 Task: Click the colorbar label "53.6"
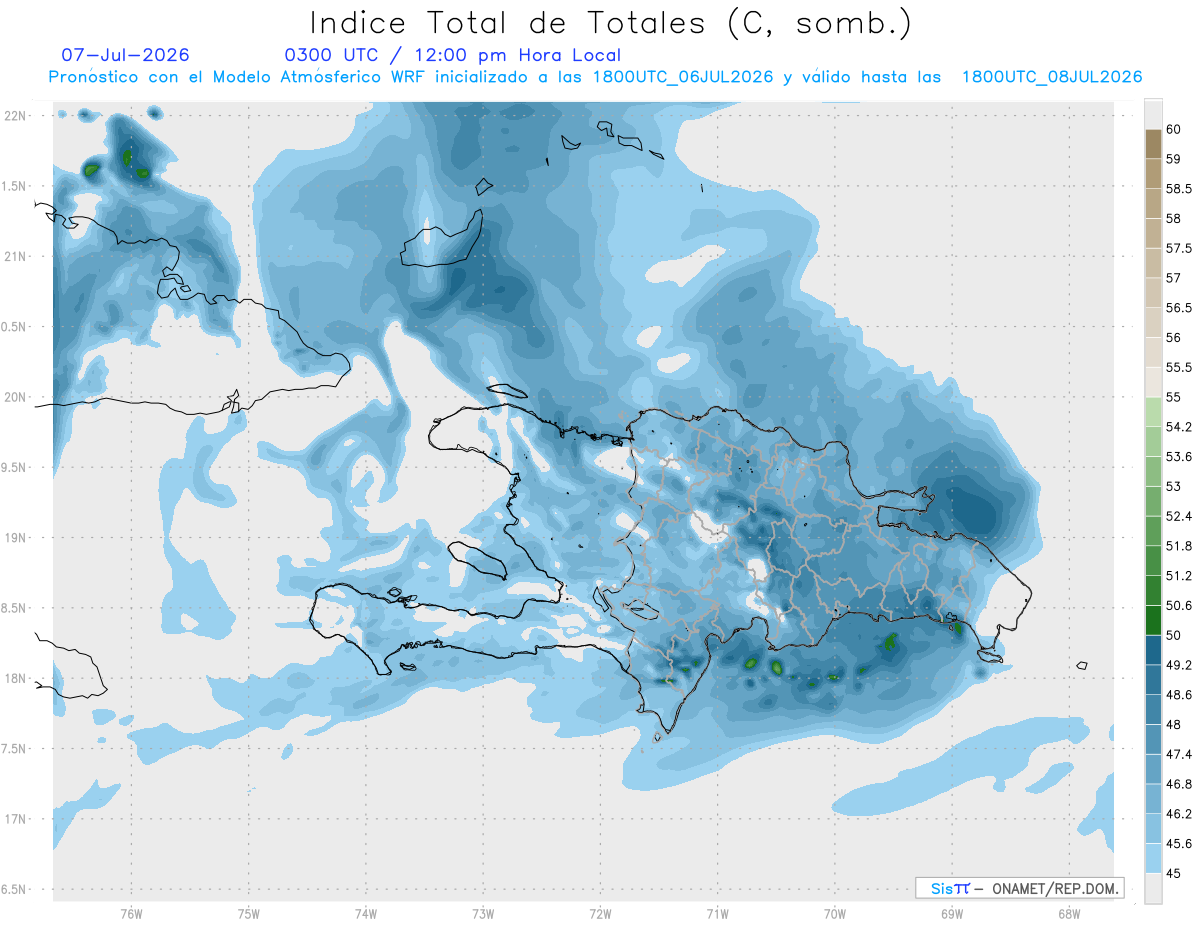pyautogui.click(x=1178, y=456)
